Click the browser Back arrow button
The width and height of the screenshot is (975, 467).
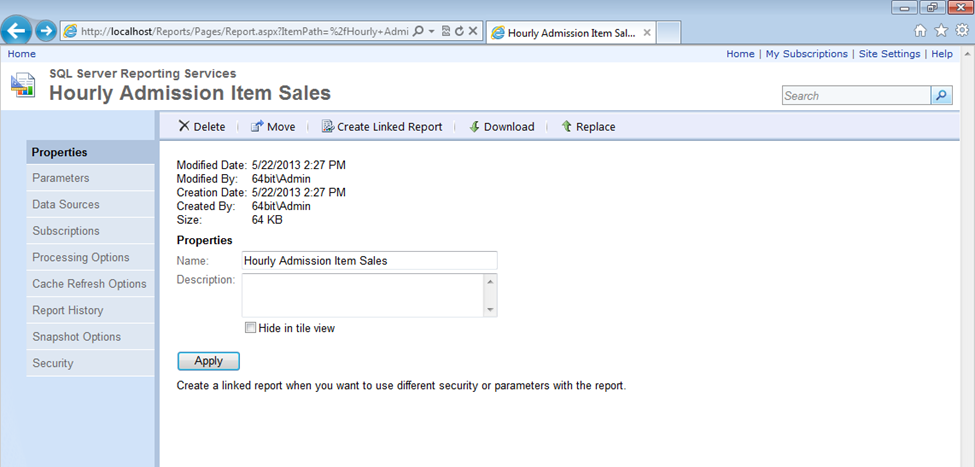[x=16, y=31]
